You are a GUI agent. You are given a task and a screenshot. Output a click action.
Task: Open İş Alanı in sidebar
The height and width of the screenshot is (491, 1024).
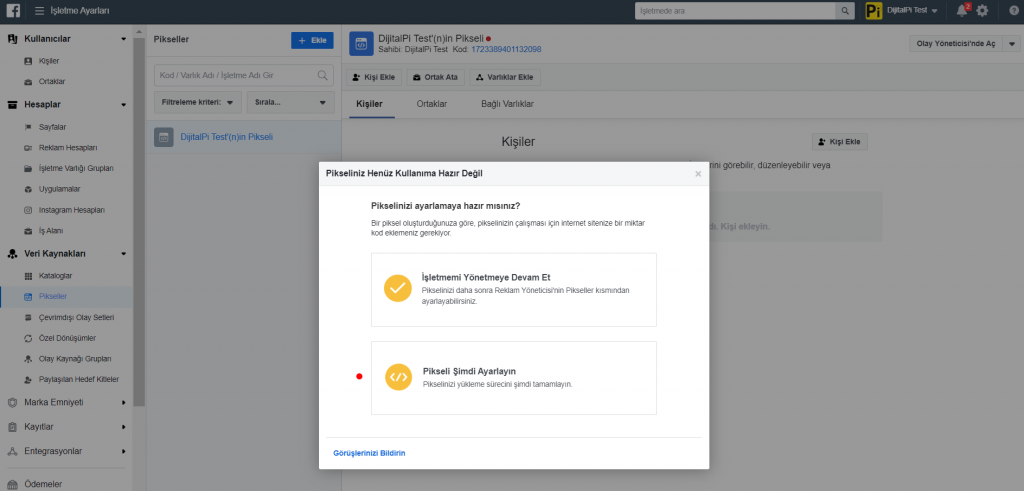pos(51,231)
